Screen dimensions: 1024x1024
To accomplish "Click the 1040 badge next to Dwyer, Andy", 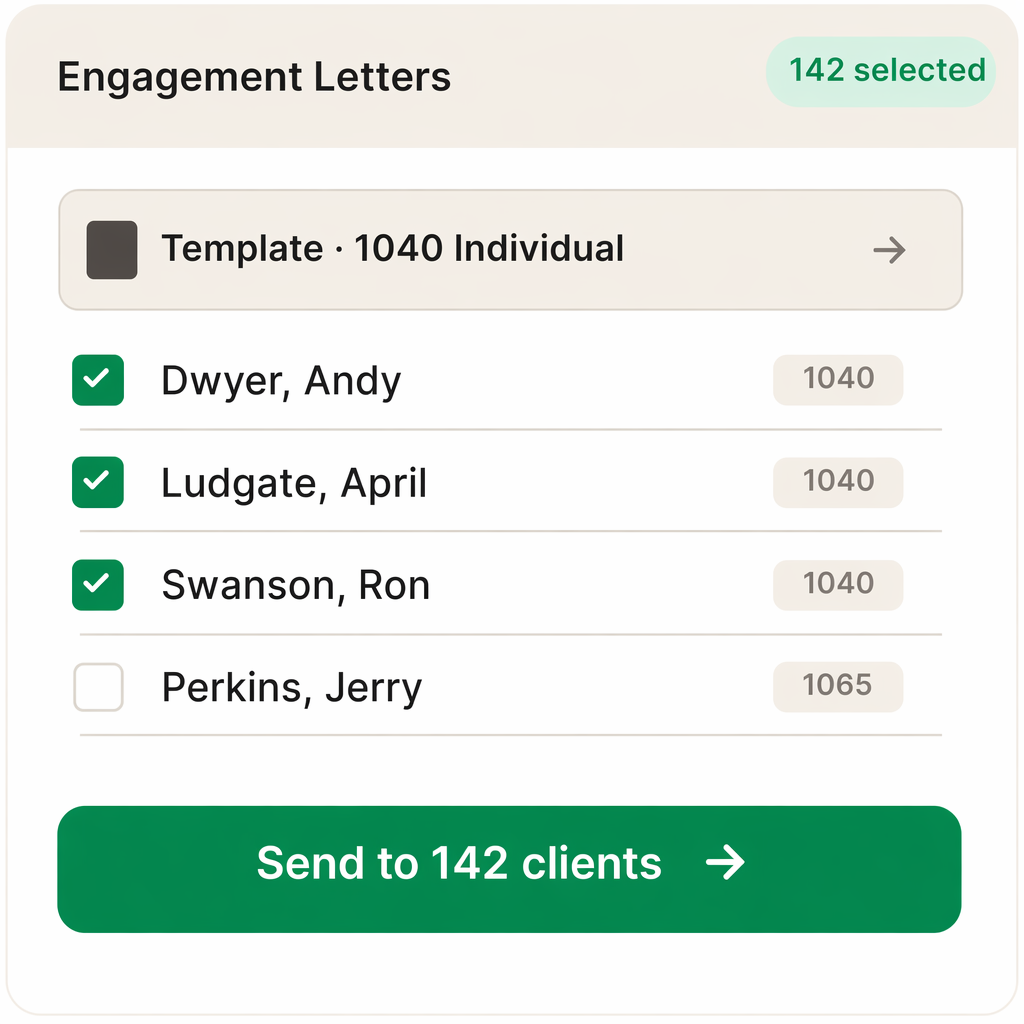I will click(838, 380).
